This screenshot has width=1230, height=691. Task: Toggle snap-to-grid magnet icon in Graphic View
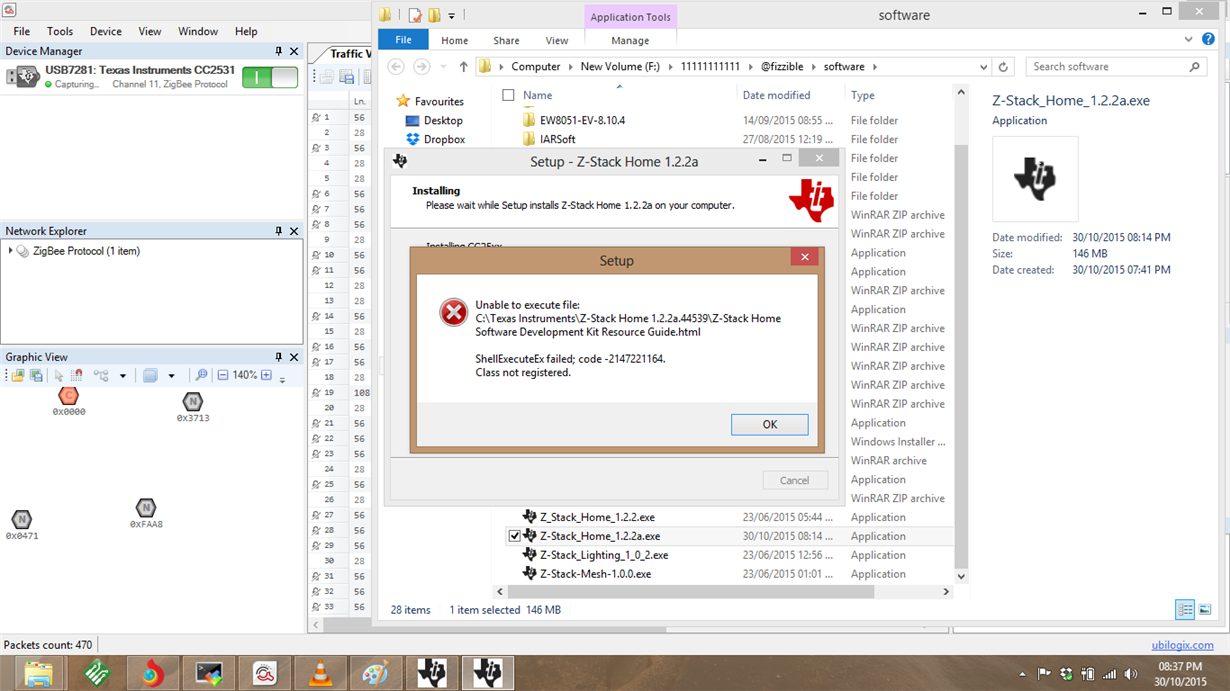pos(77,376)
